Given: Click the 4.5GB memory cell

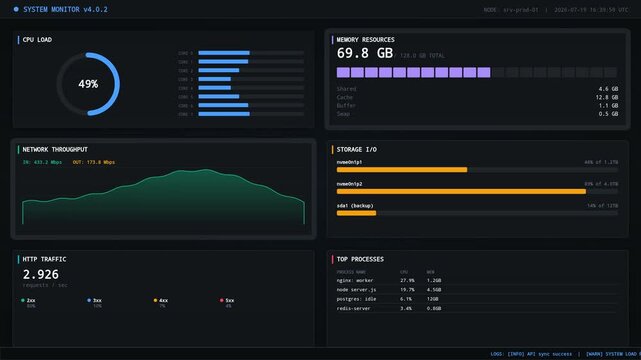Looking at the screenshot, I should coord(434,290).
